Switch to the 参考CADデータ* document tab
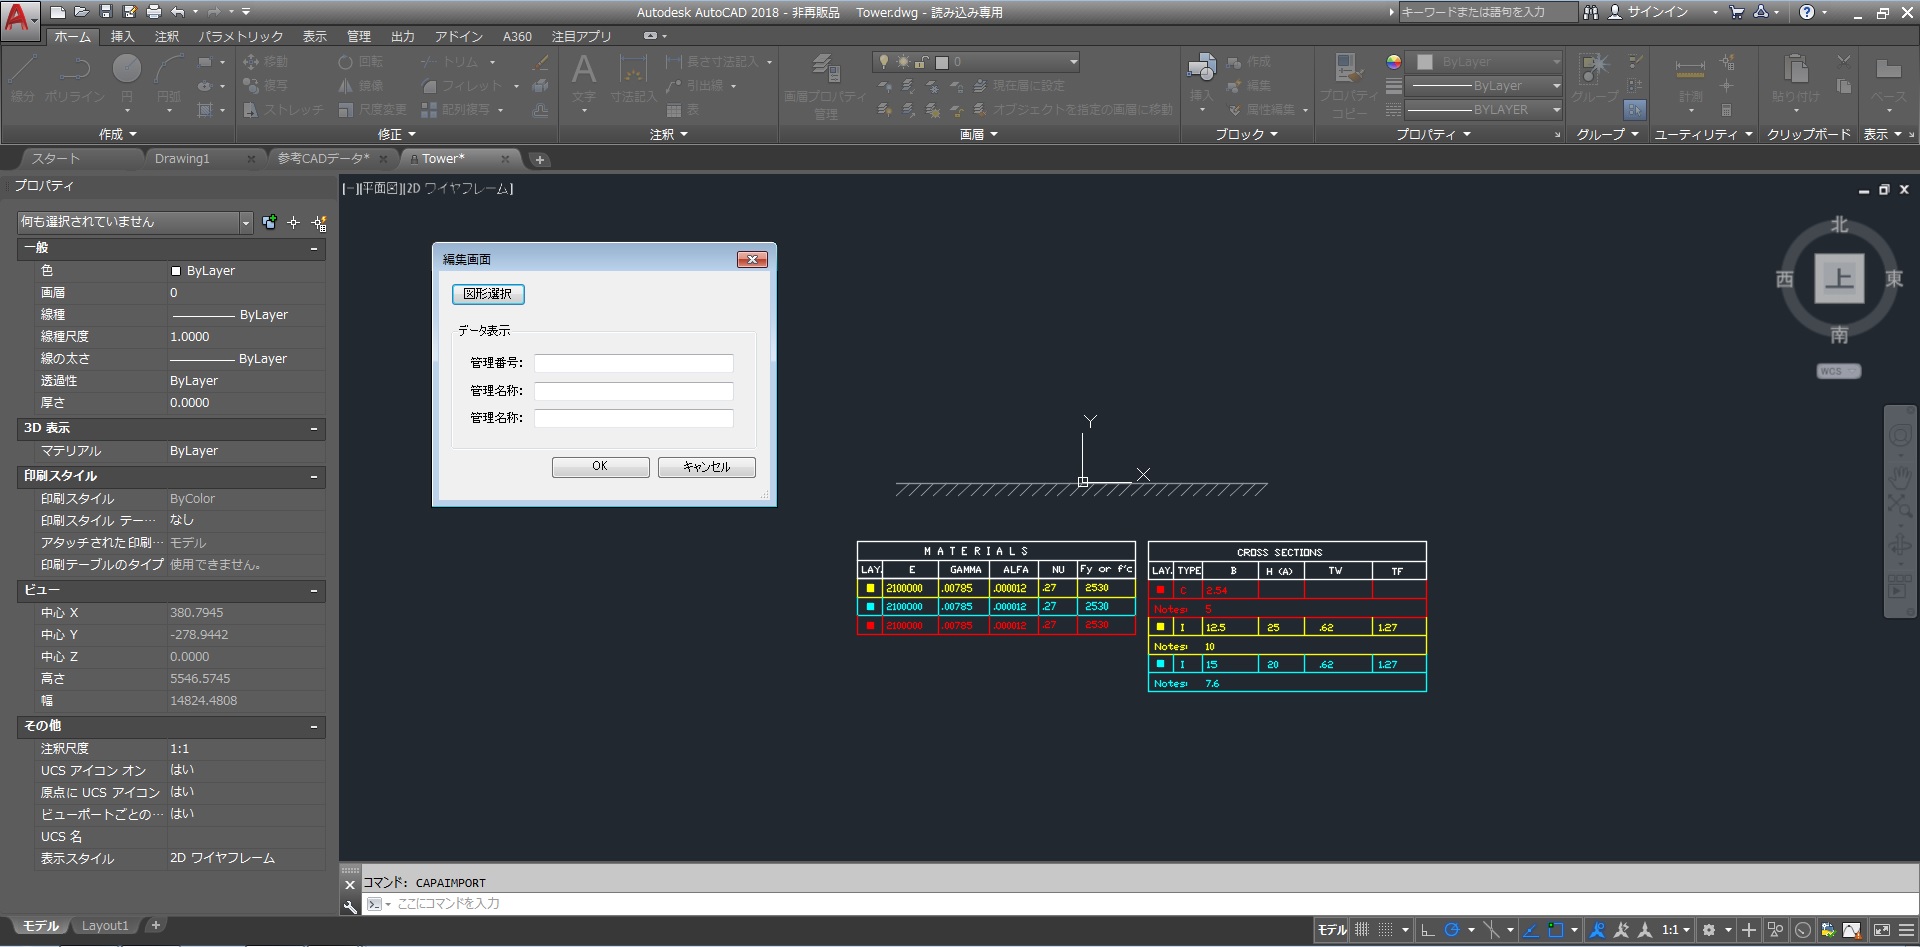This screenshot has height=947, width=1920. tap(323, 159)
